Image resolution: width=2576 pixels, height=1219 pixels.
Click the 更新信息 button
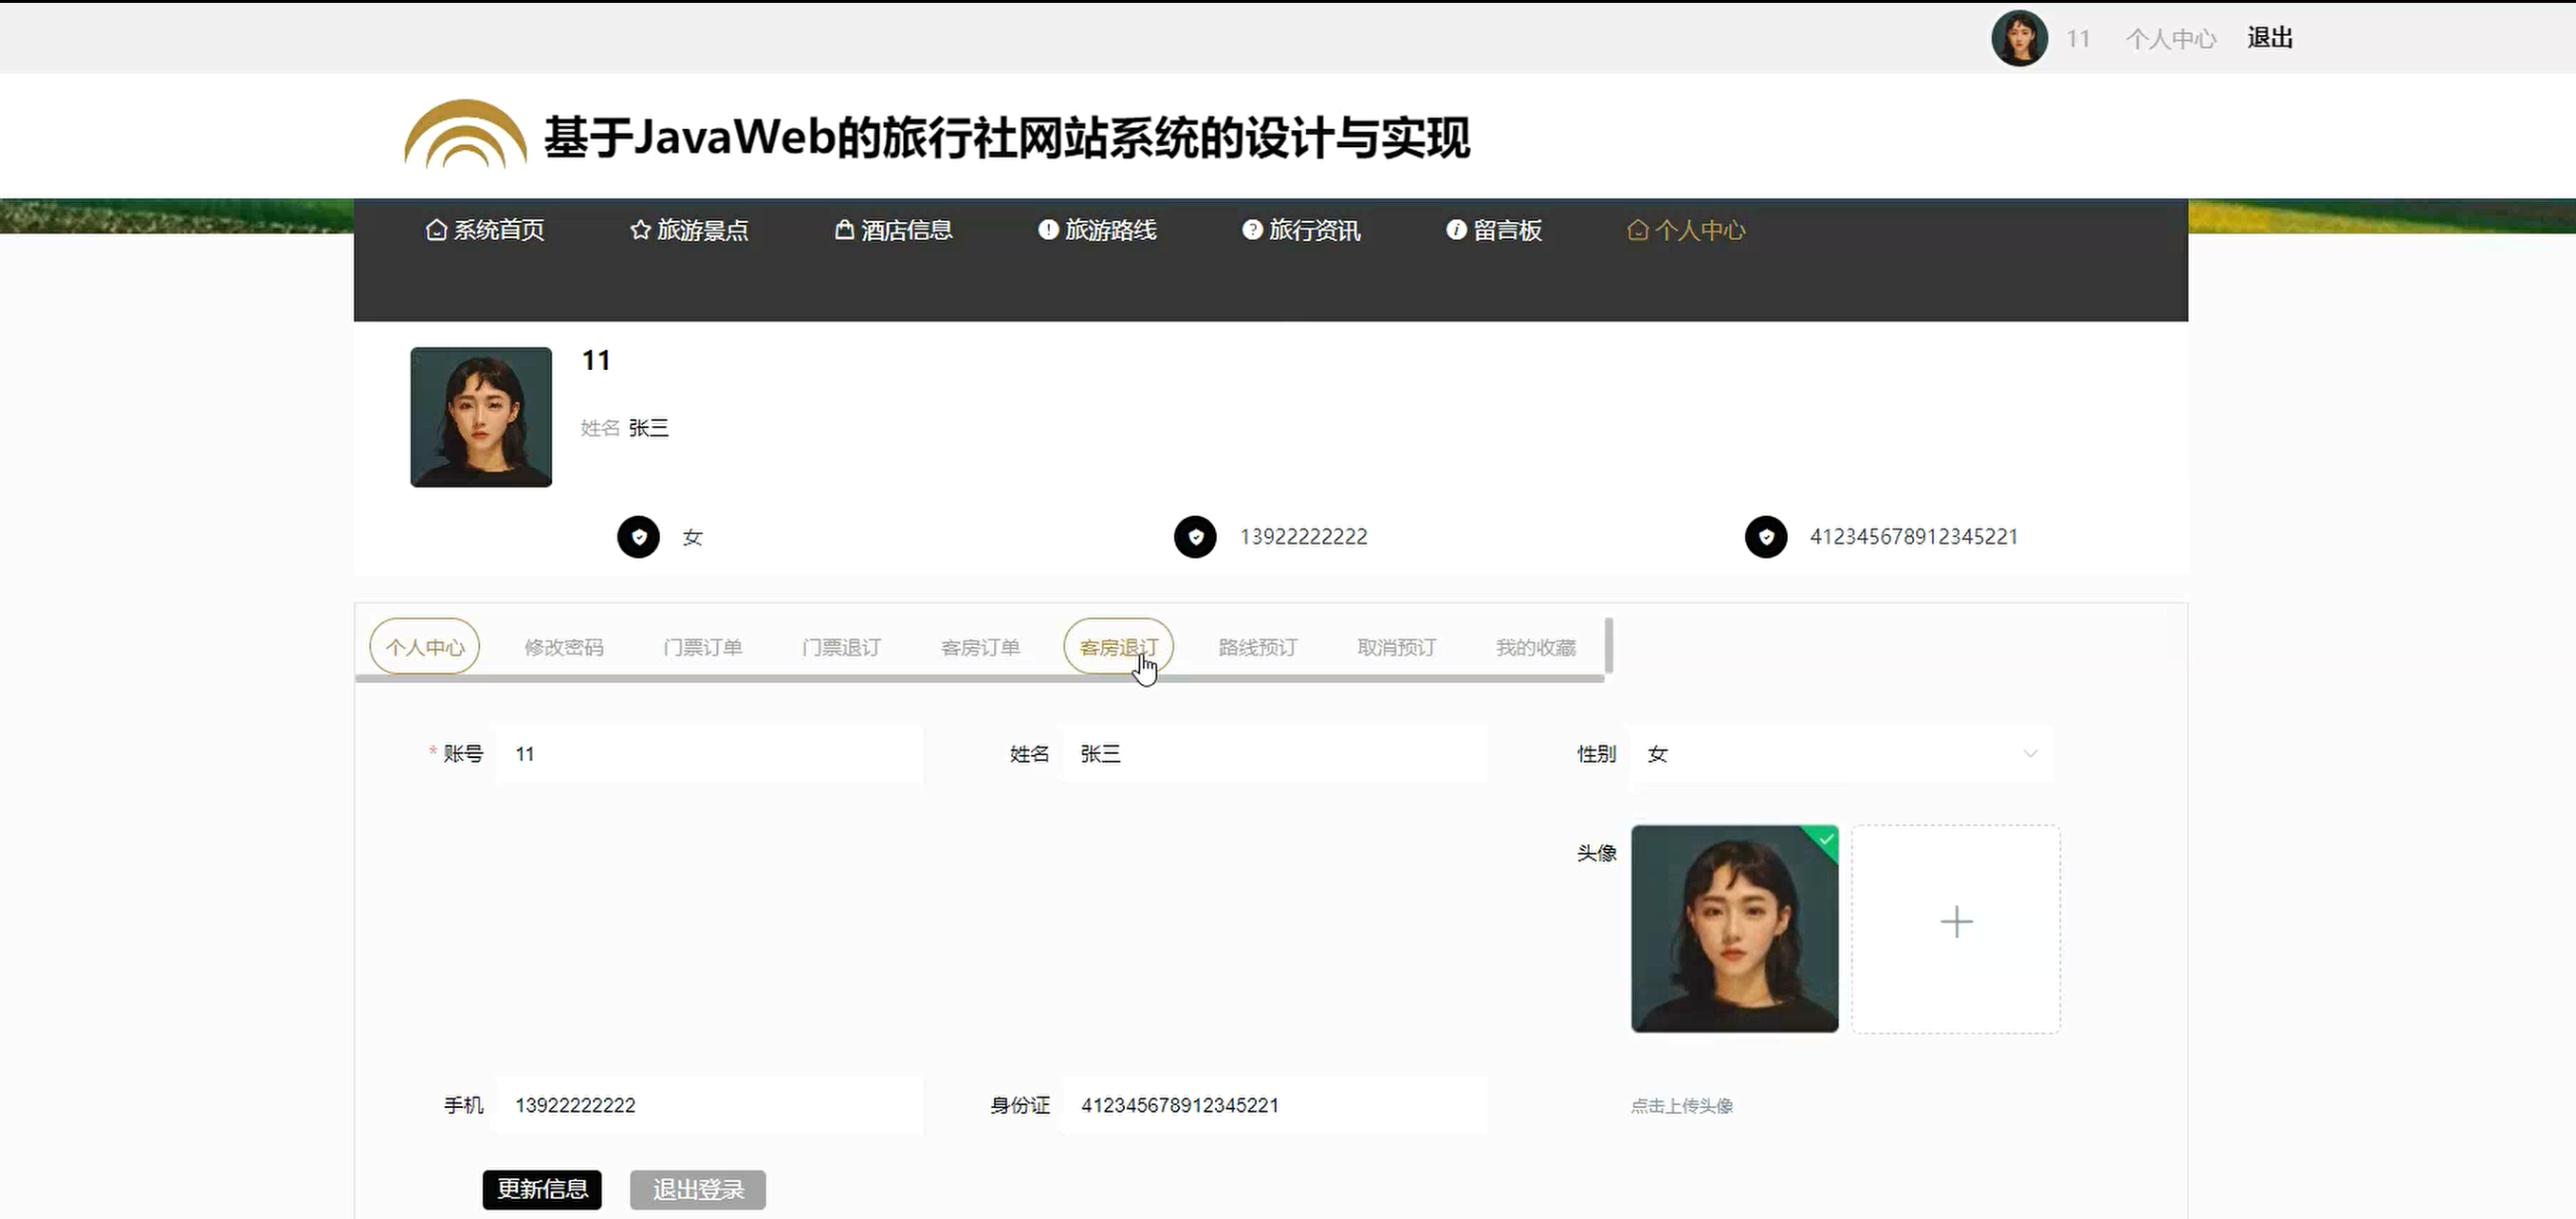[542, 1189]
